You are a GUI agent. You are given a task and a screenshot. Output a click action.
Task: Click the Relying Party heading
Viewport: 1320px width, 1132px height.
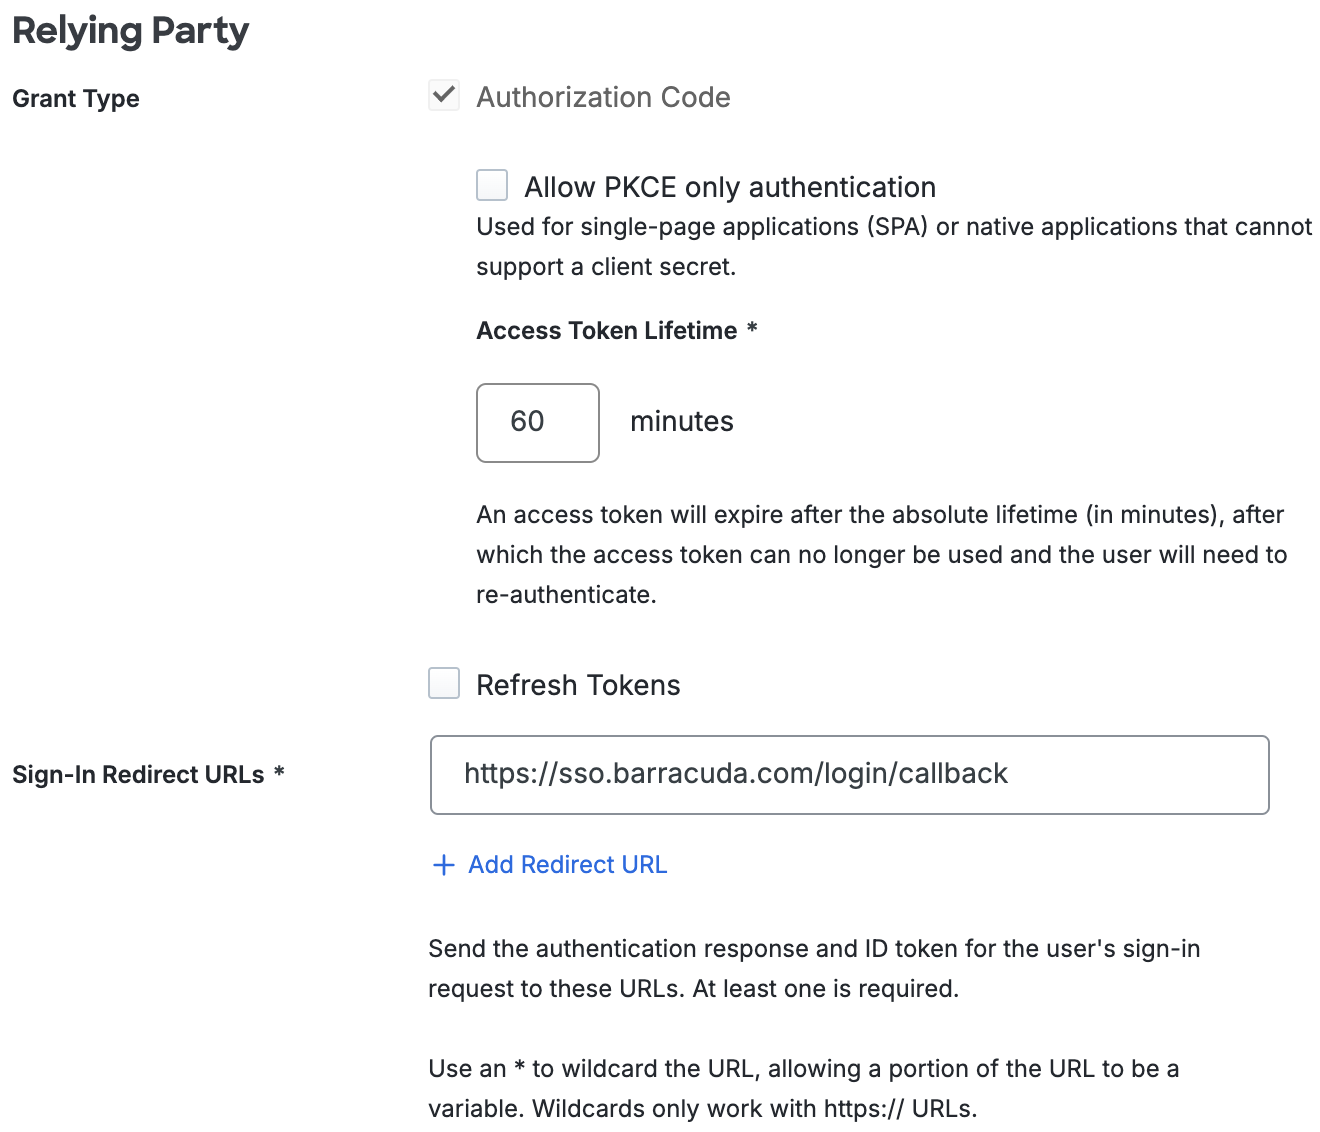point(129,30)
